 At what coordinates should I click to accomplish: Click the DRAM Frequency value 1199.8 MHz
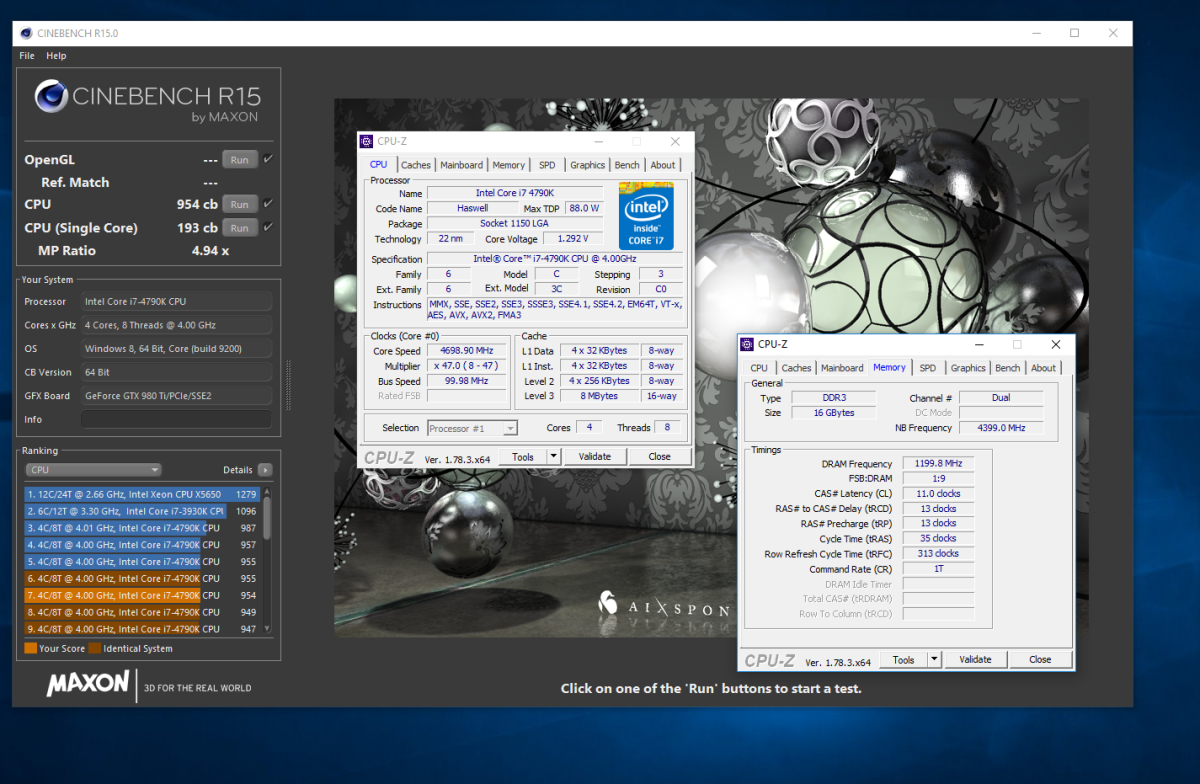pos(938,463)
